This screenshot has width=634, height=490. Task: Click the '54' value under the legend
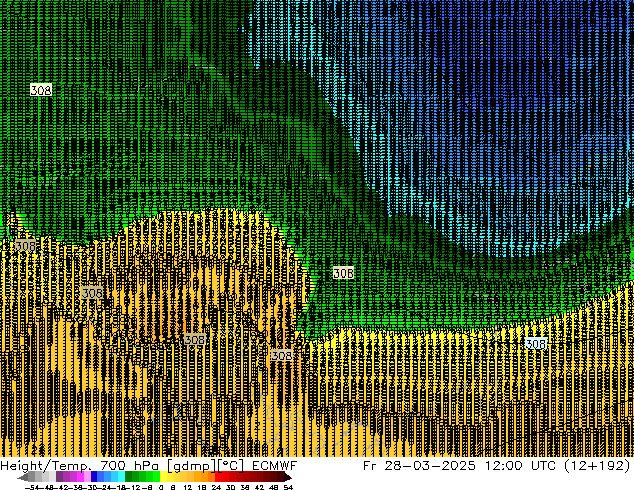(288, 487)
